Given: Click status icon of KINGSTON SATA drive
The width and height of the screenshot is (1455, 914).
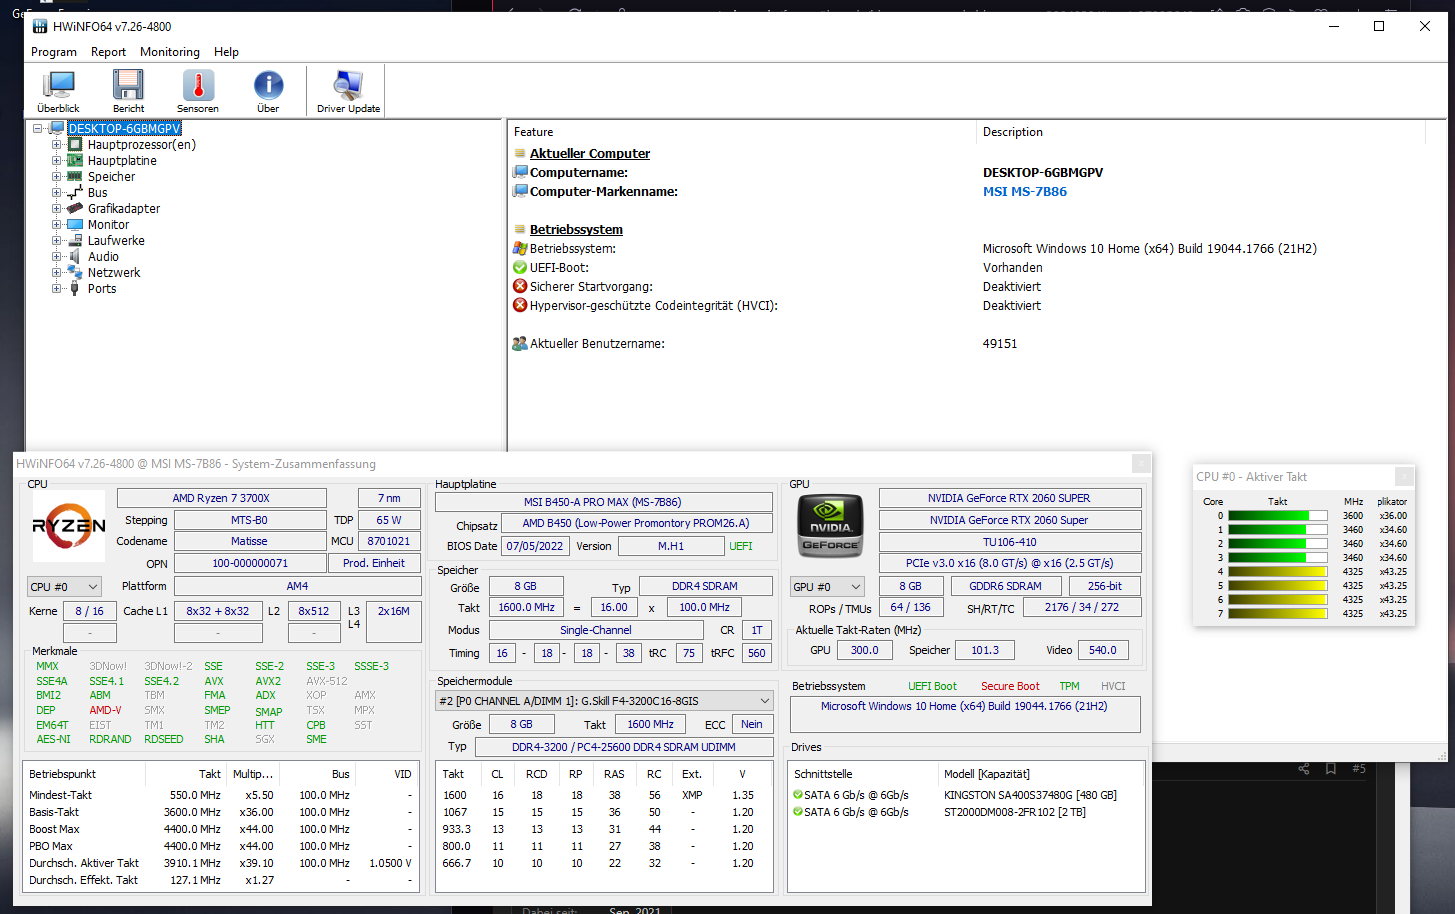Looking at the screenshot, I should pos(798,795).
